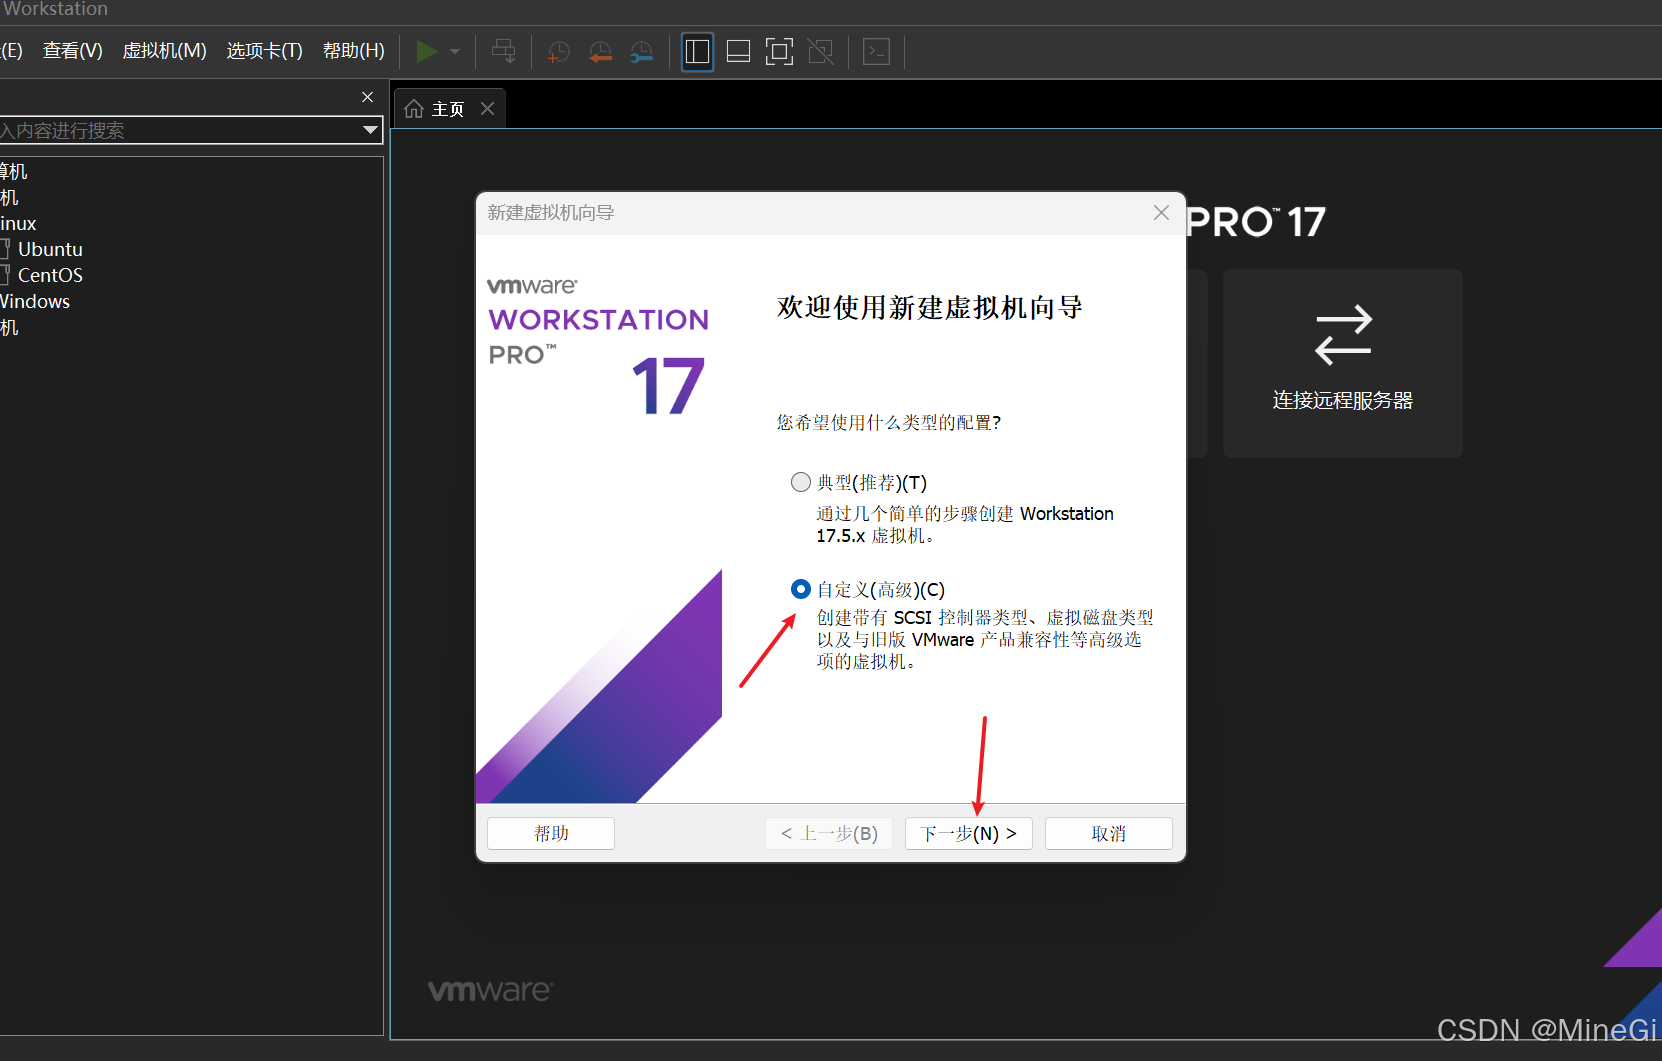The height and width of the screenshot is (1061, 1662).
Task: Click the 取消 cancel button
Action: click(x=1108, y=834)
